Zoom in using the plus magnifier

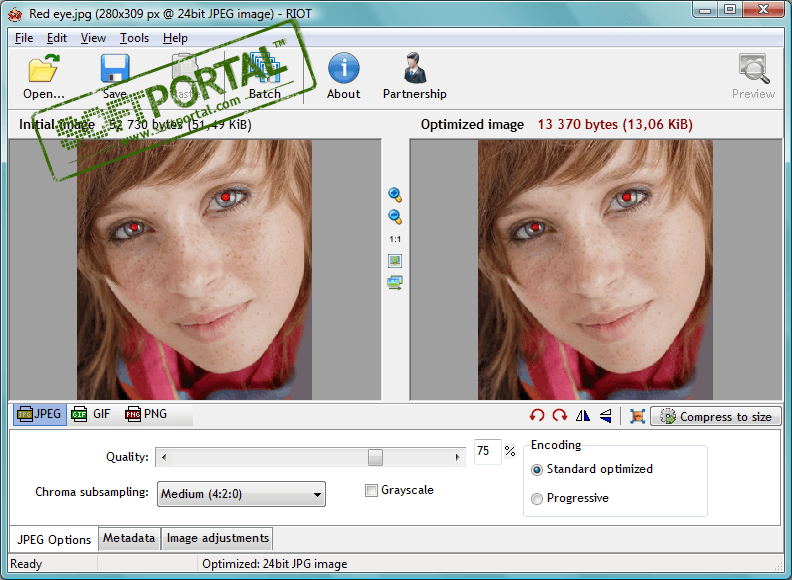pyautogui.click(x=395, y=195)
